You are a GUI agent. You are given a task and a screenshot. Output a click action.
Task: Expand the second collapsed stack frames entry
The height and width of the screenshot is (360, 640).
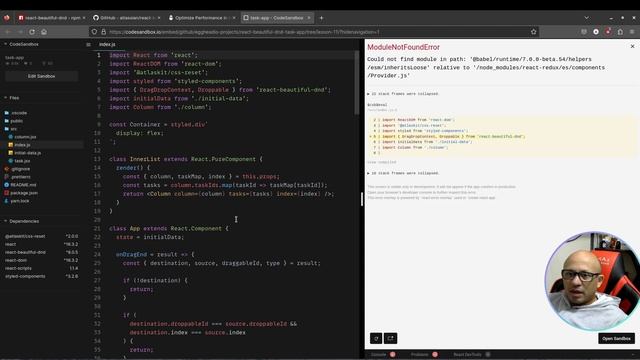(403, 173)
